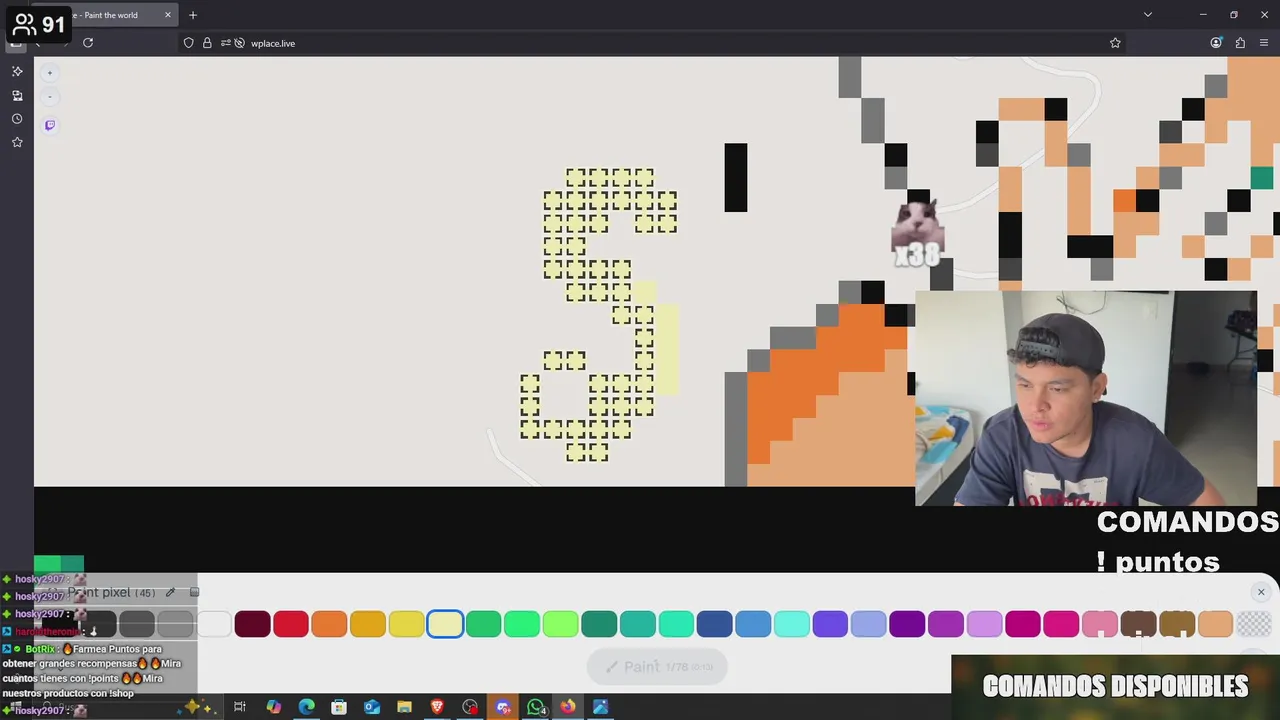The image size is (1280, 720).
Task: Open site permissions icon in address bar
Action: [226, 43]
